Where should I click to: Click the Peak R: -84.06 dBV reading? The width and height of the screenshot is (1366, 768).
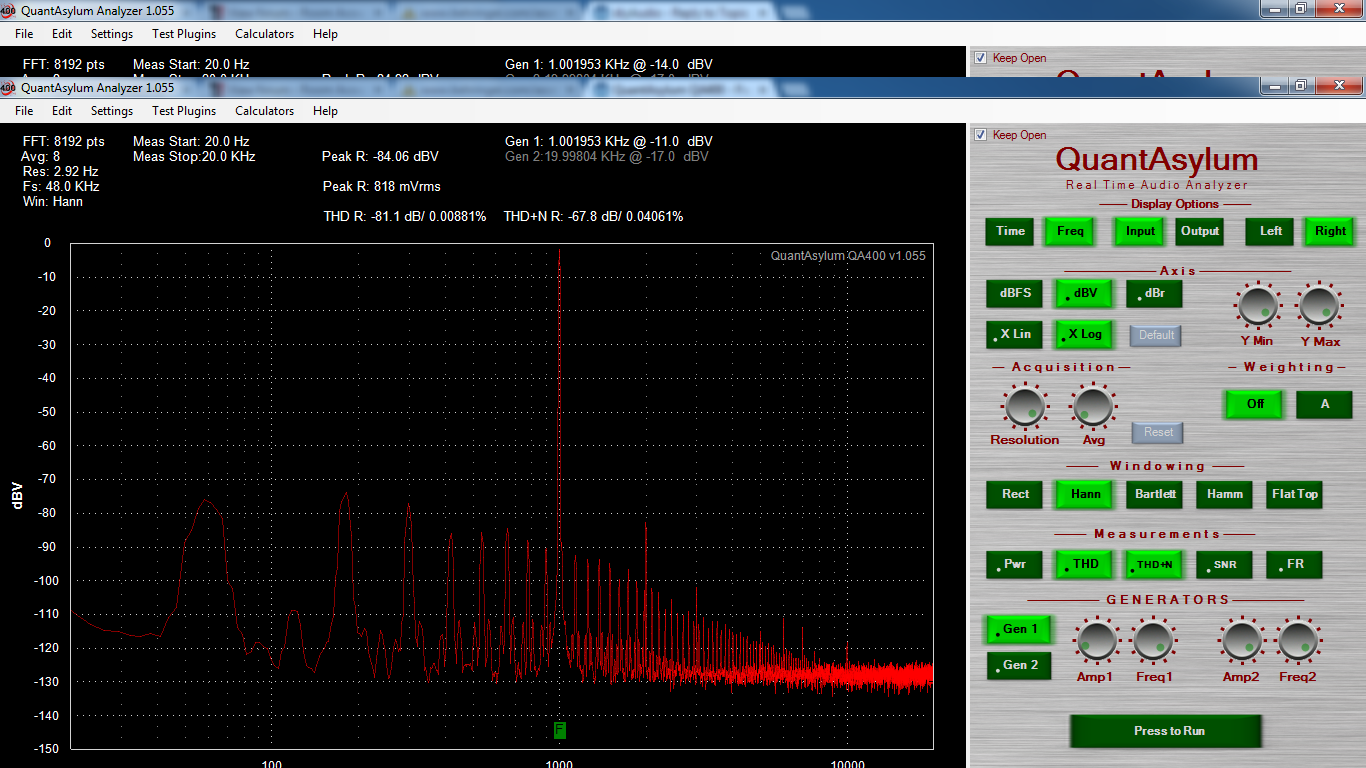[380, 156]
